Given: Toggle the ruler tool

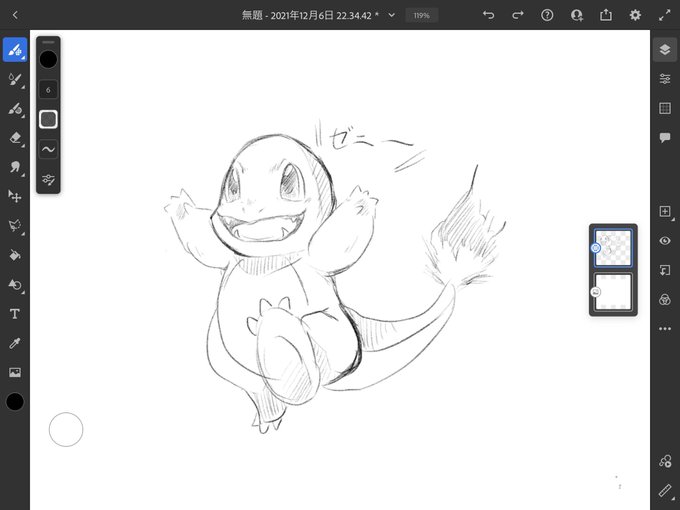Looking at the screenshot, I should (x=665, y=490).
